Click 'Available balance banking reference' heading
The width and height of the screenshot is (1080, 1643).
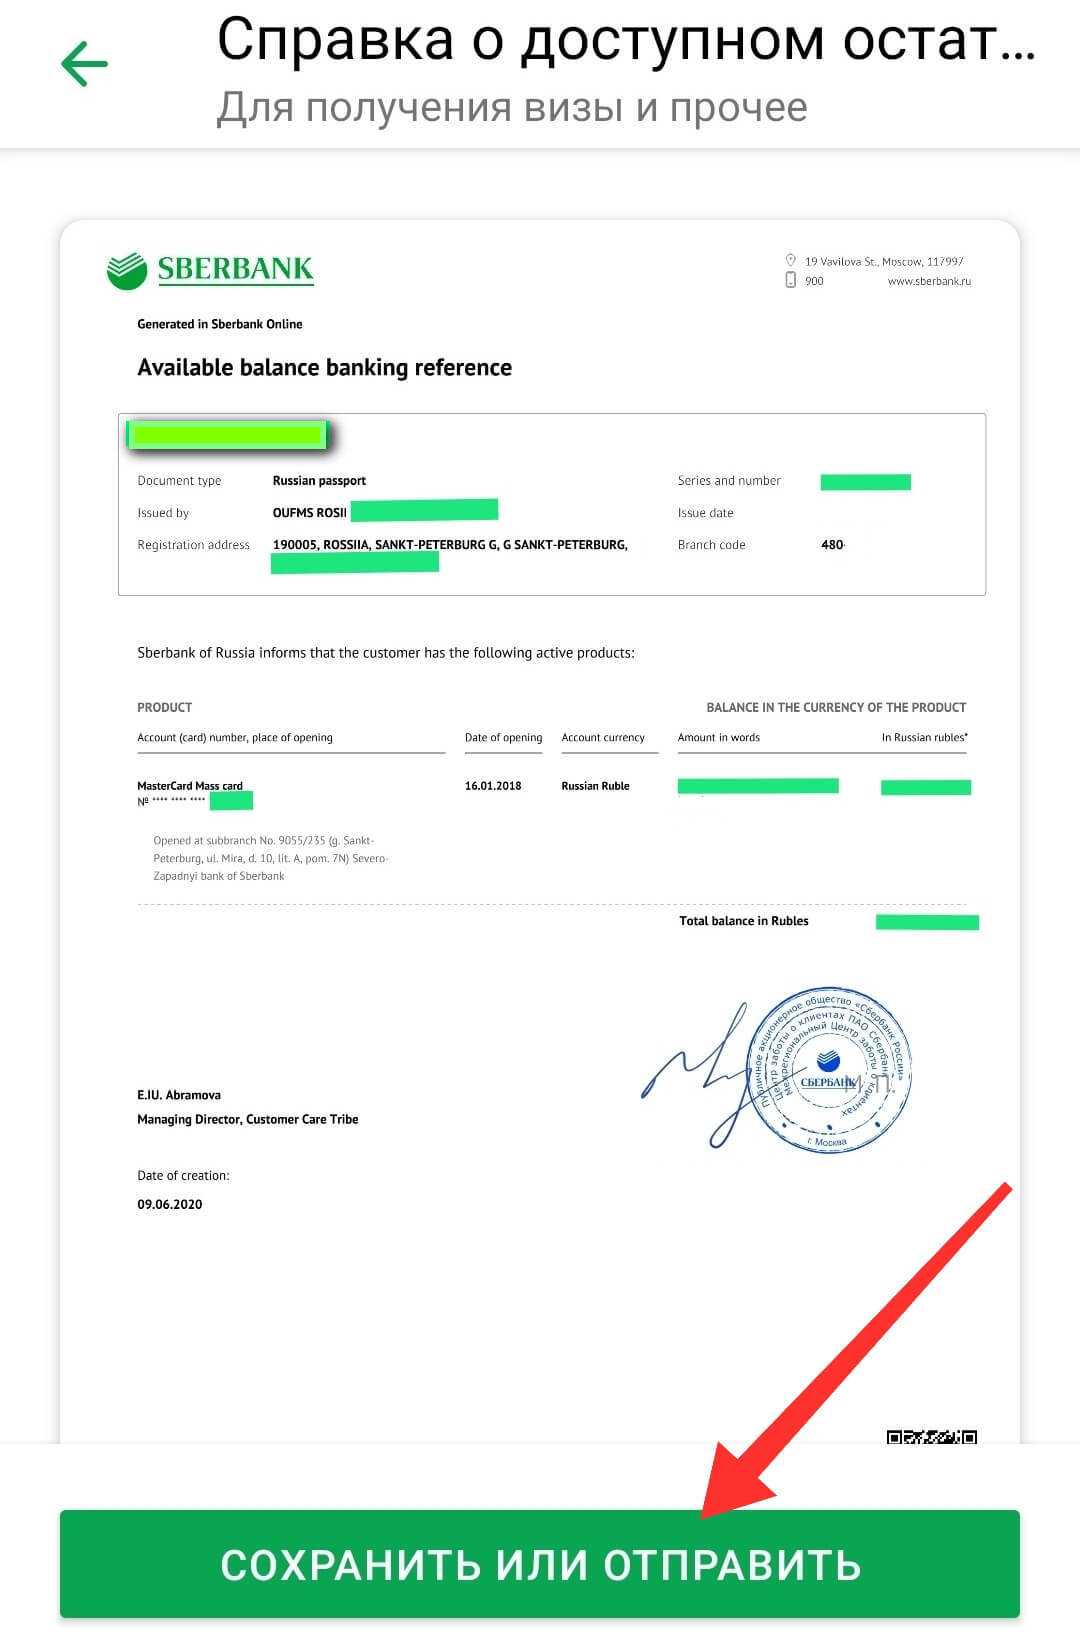[x=324, y=367]
